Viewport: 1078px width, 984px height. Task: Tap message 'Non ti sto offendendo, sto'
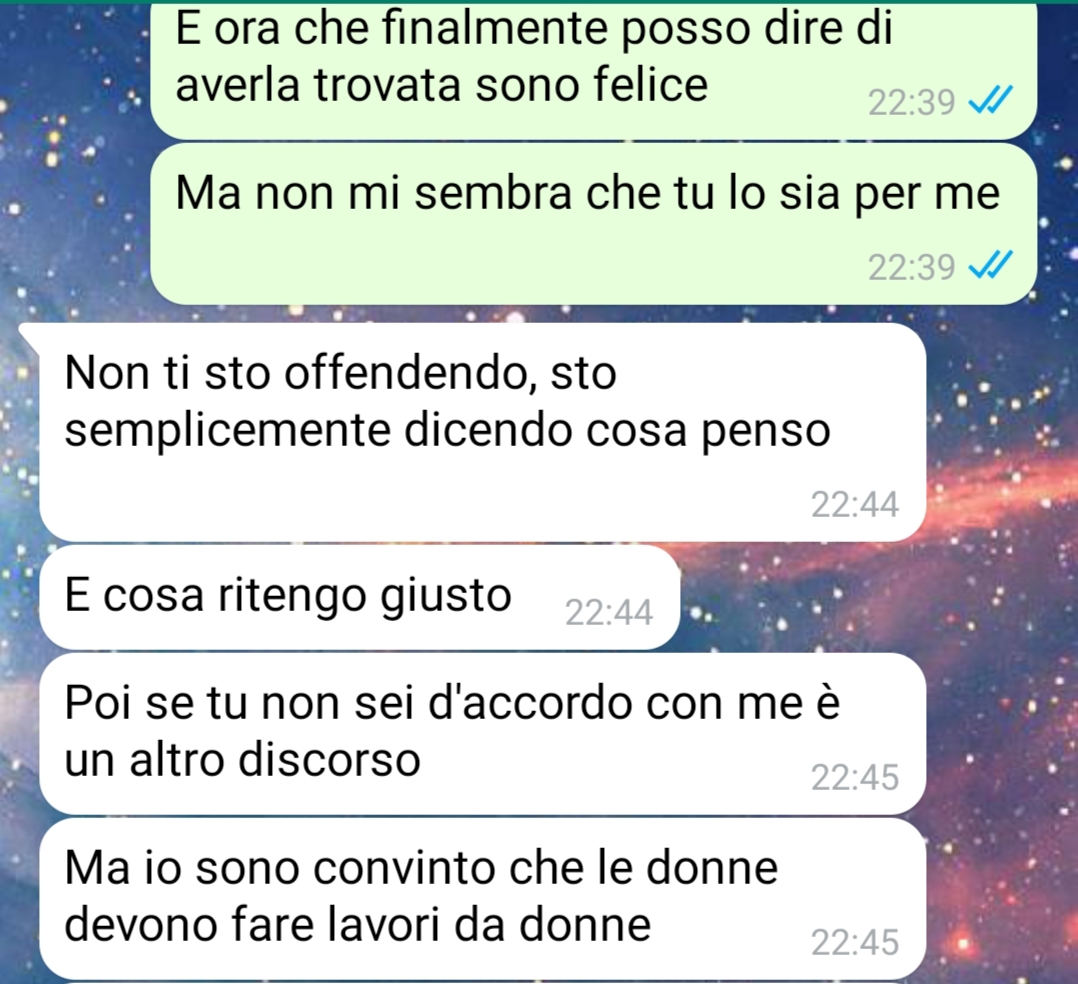[483, 432]
